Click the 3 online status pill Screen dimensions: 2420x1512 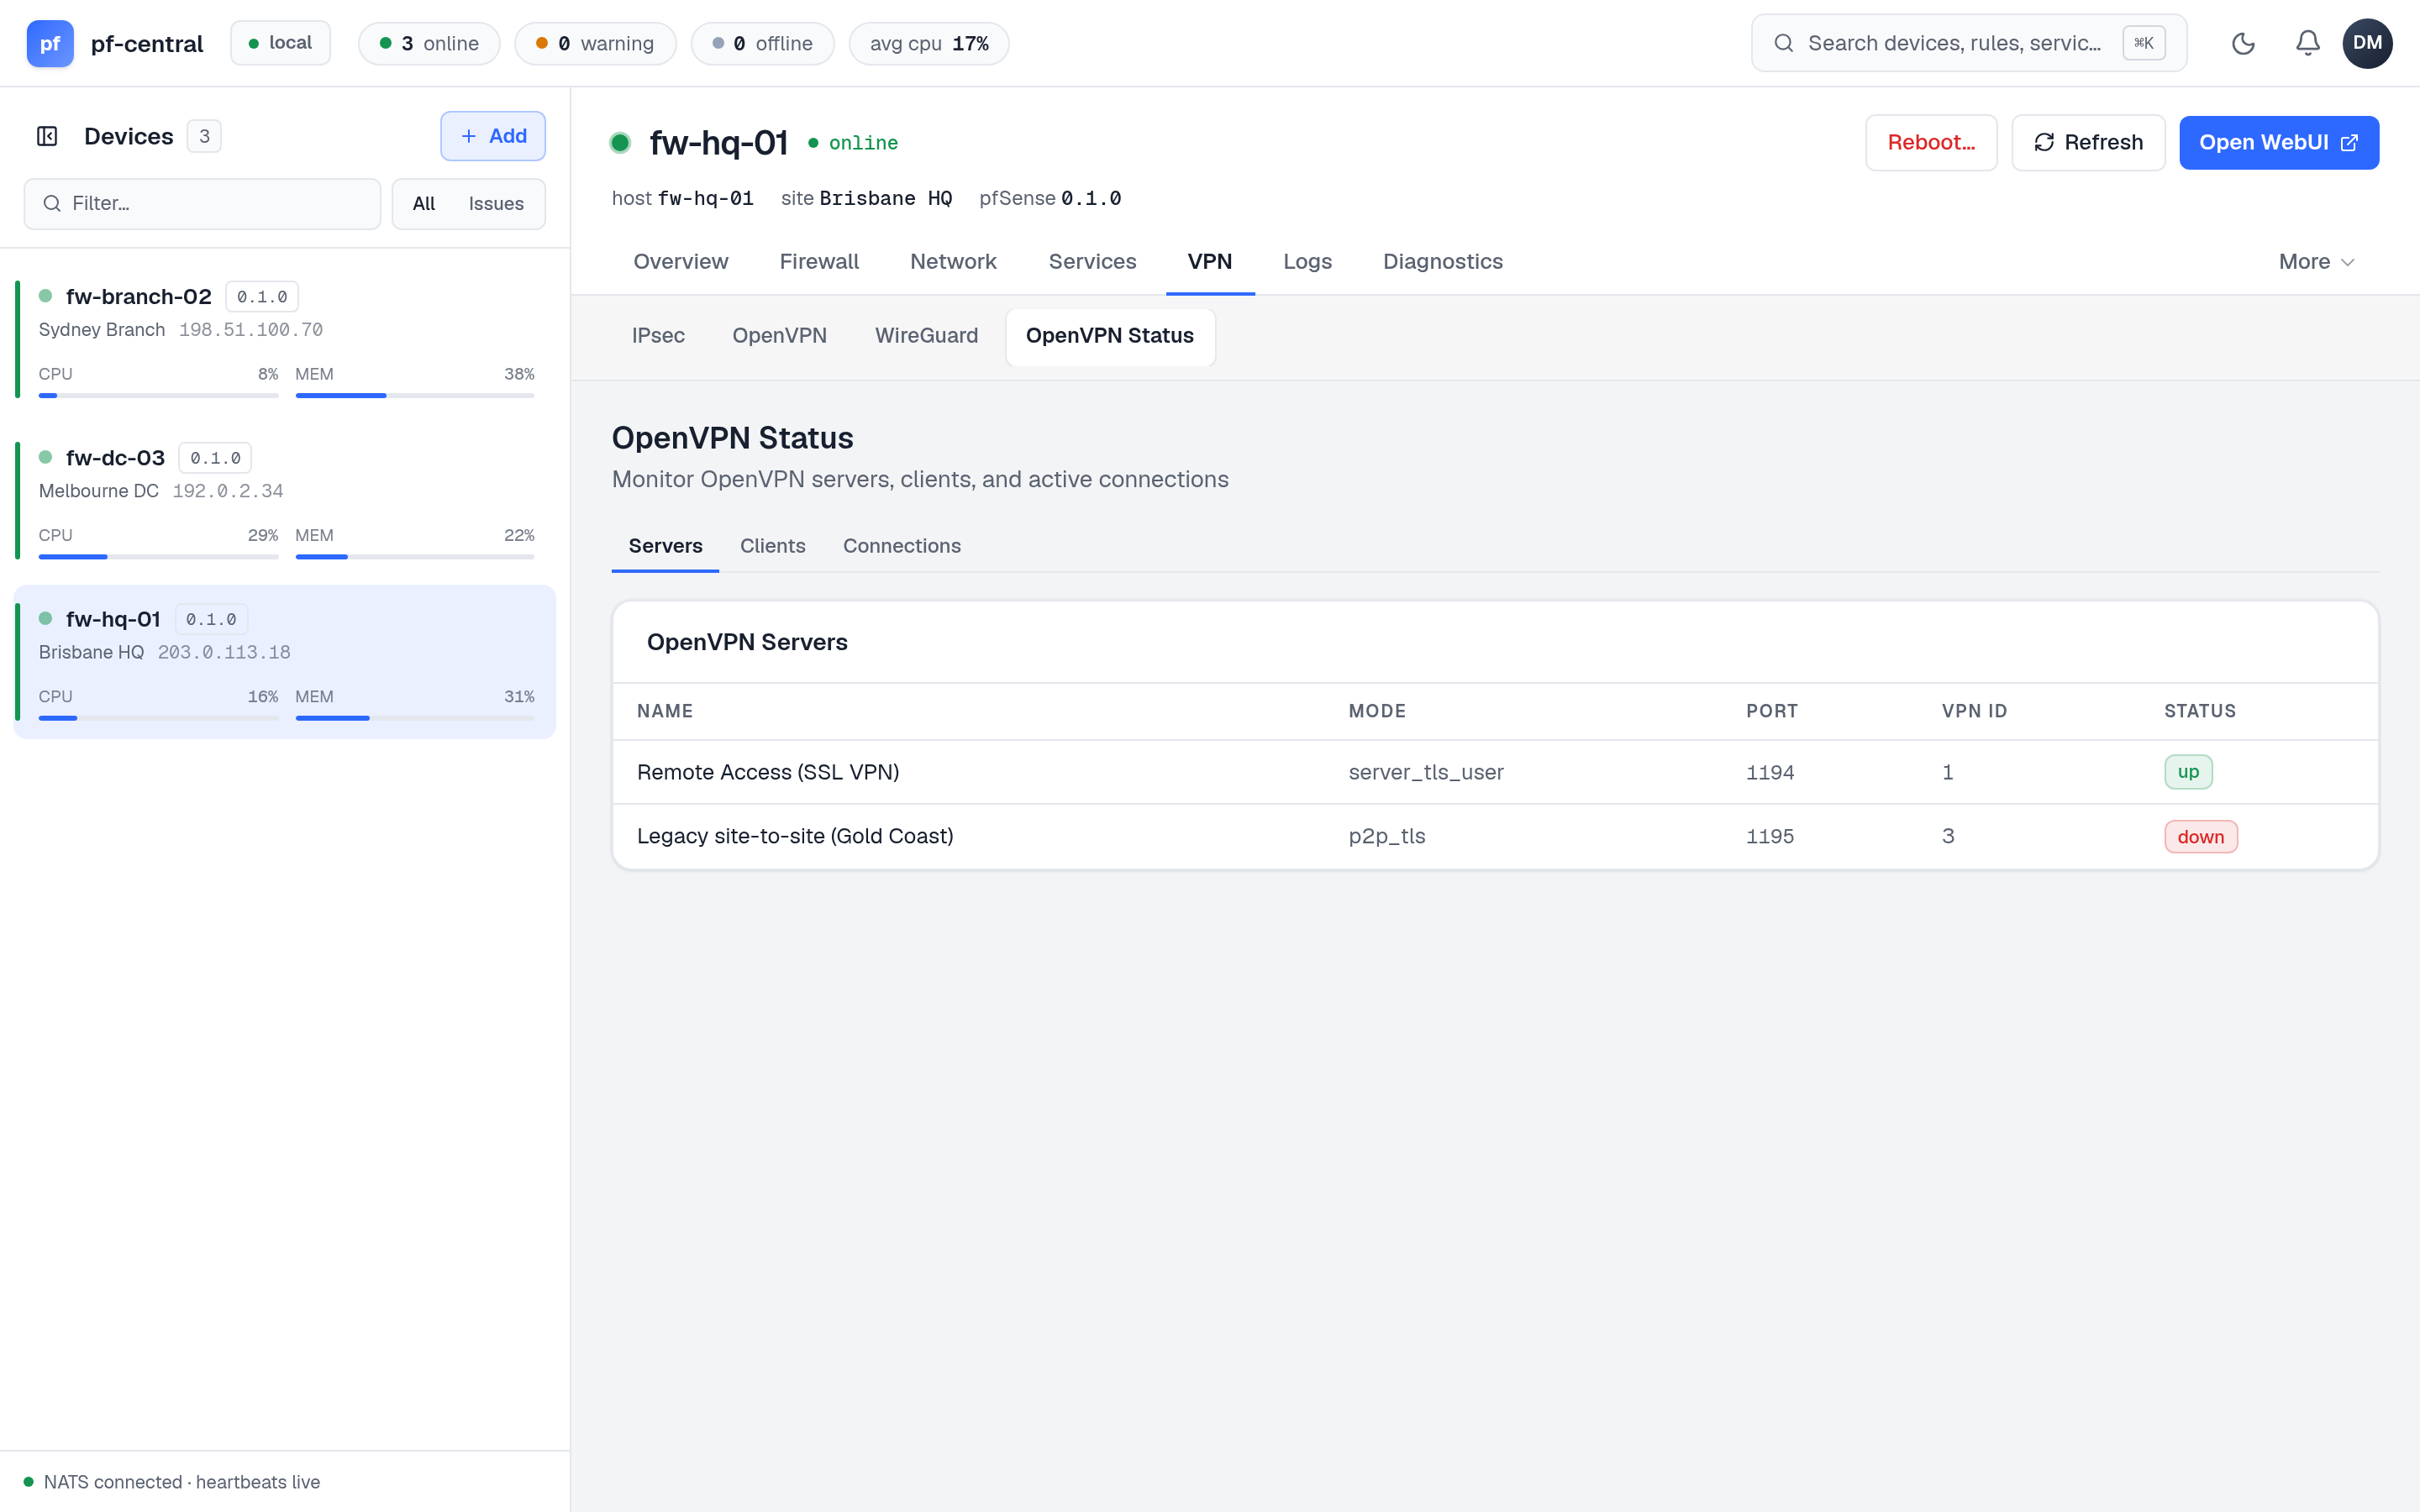point(429,43)
